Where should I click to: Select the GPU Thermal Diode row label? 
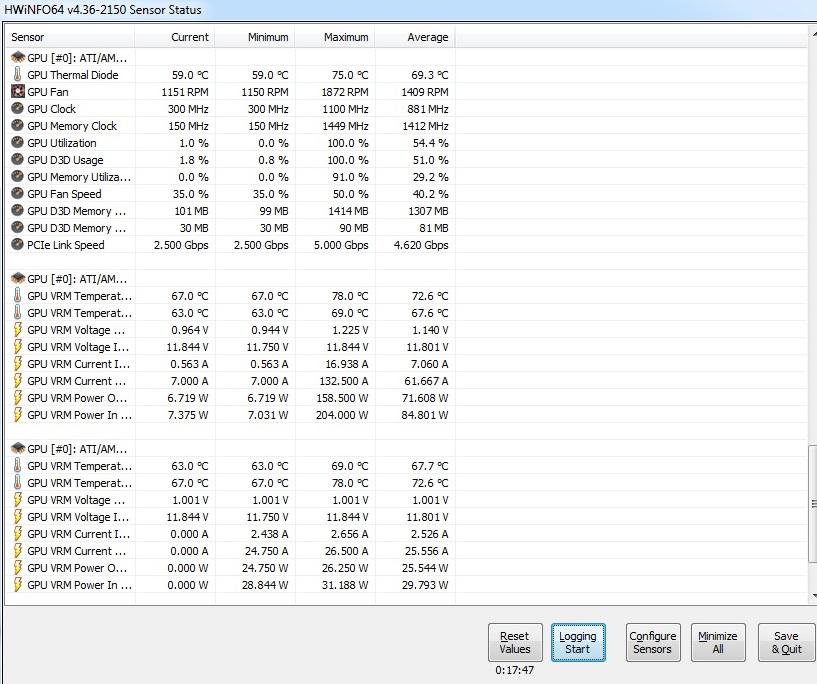tap(73, 74)
